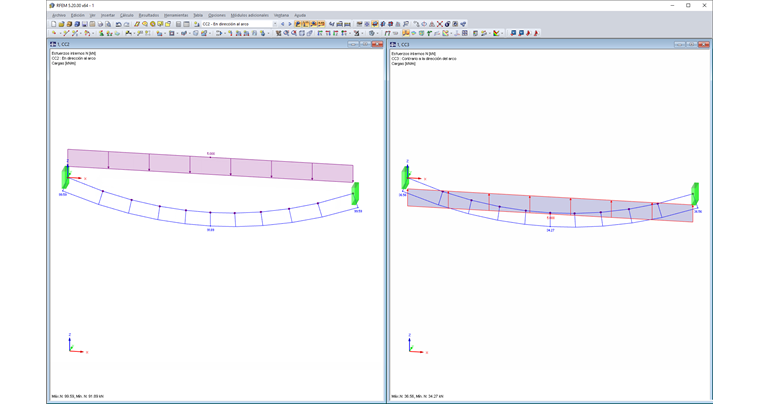The height and width of the screenshot is (404, 760).
Task: Click 'CC2 : En dirección al arco' text in left view
Action: (74, 58)
